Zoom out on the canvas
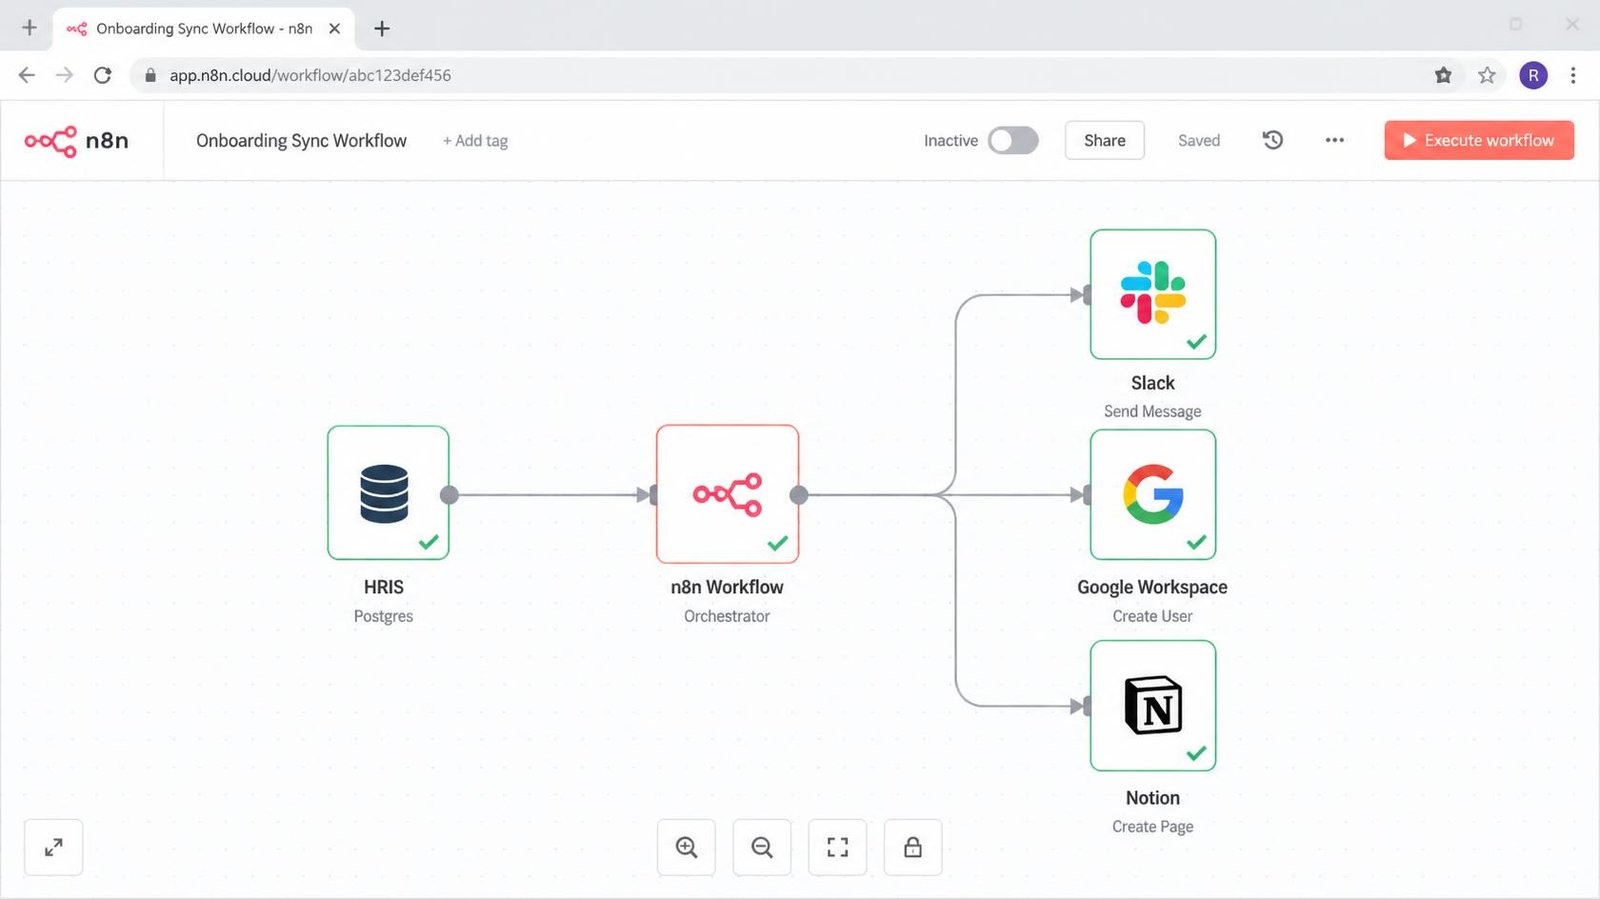The width and height of the screenshot is (1600, 899). coord(762,847)
